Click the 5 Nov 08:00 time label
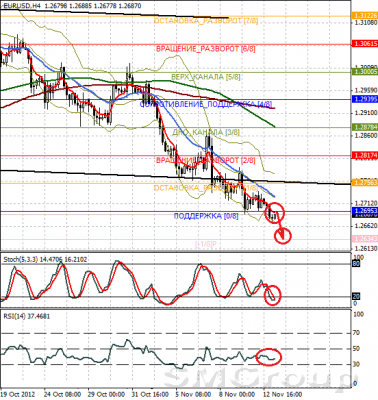Screen dimensions: 378x400 194,394
